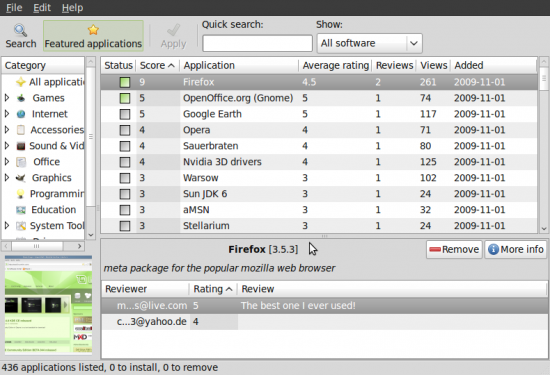Select the c...3@yahoo.de review row
The image size is (550, 375).
coord(324,322)
